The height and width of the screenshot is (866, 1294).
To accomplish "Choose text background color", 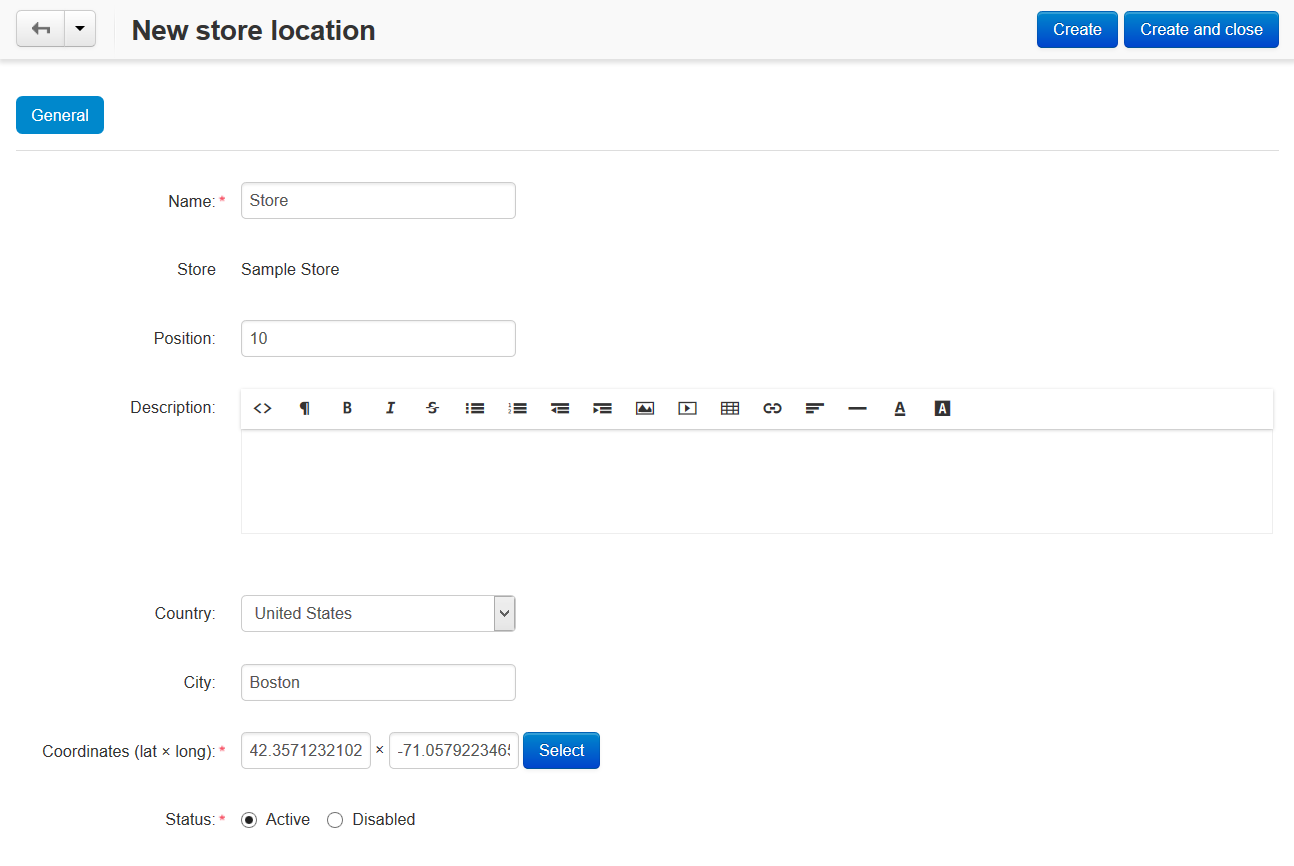I will [x=942, y=408].
